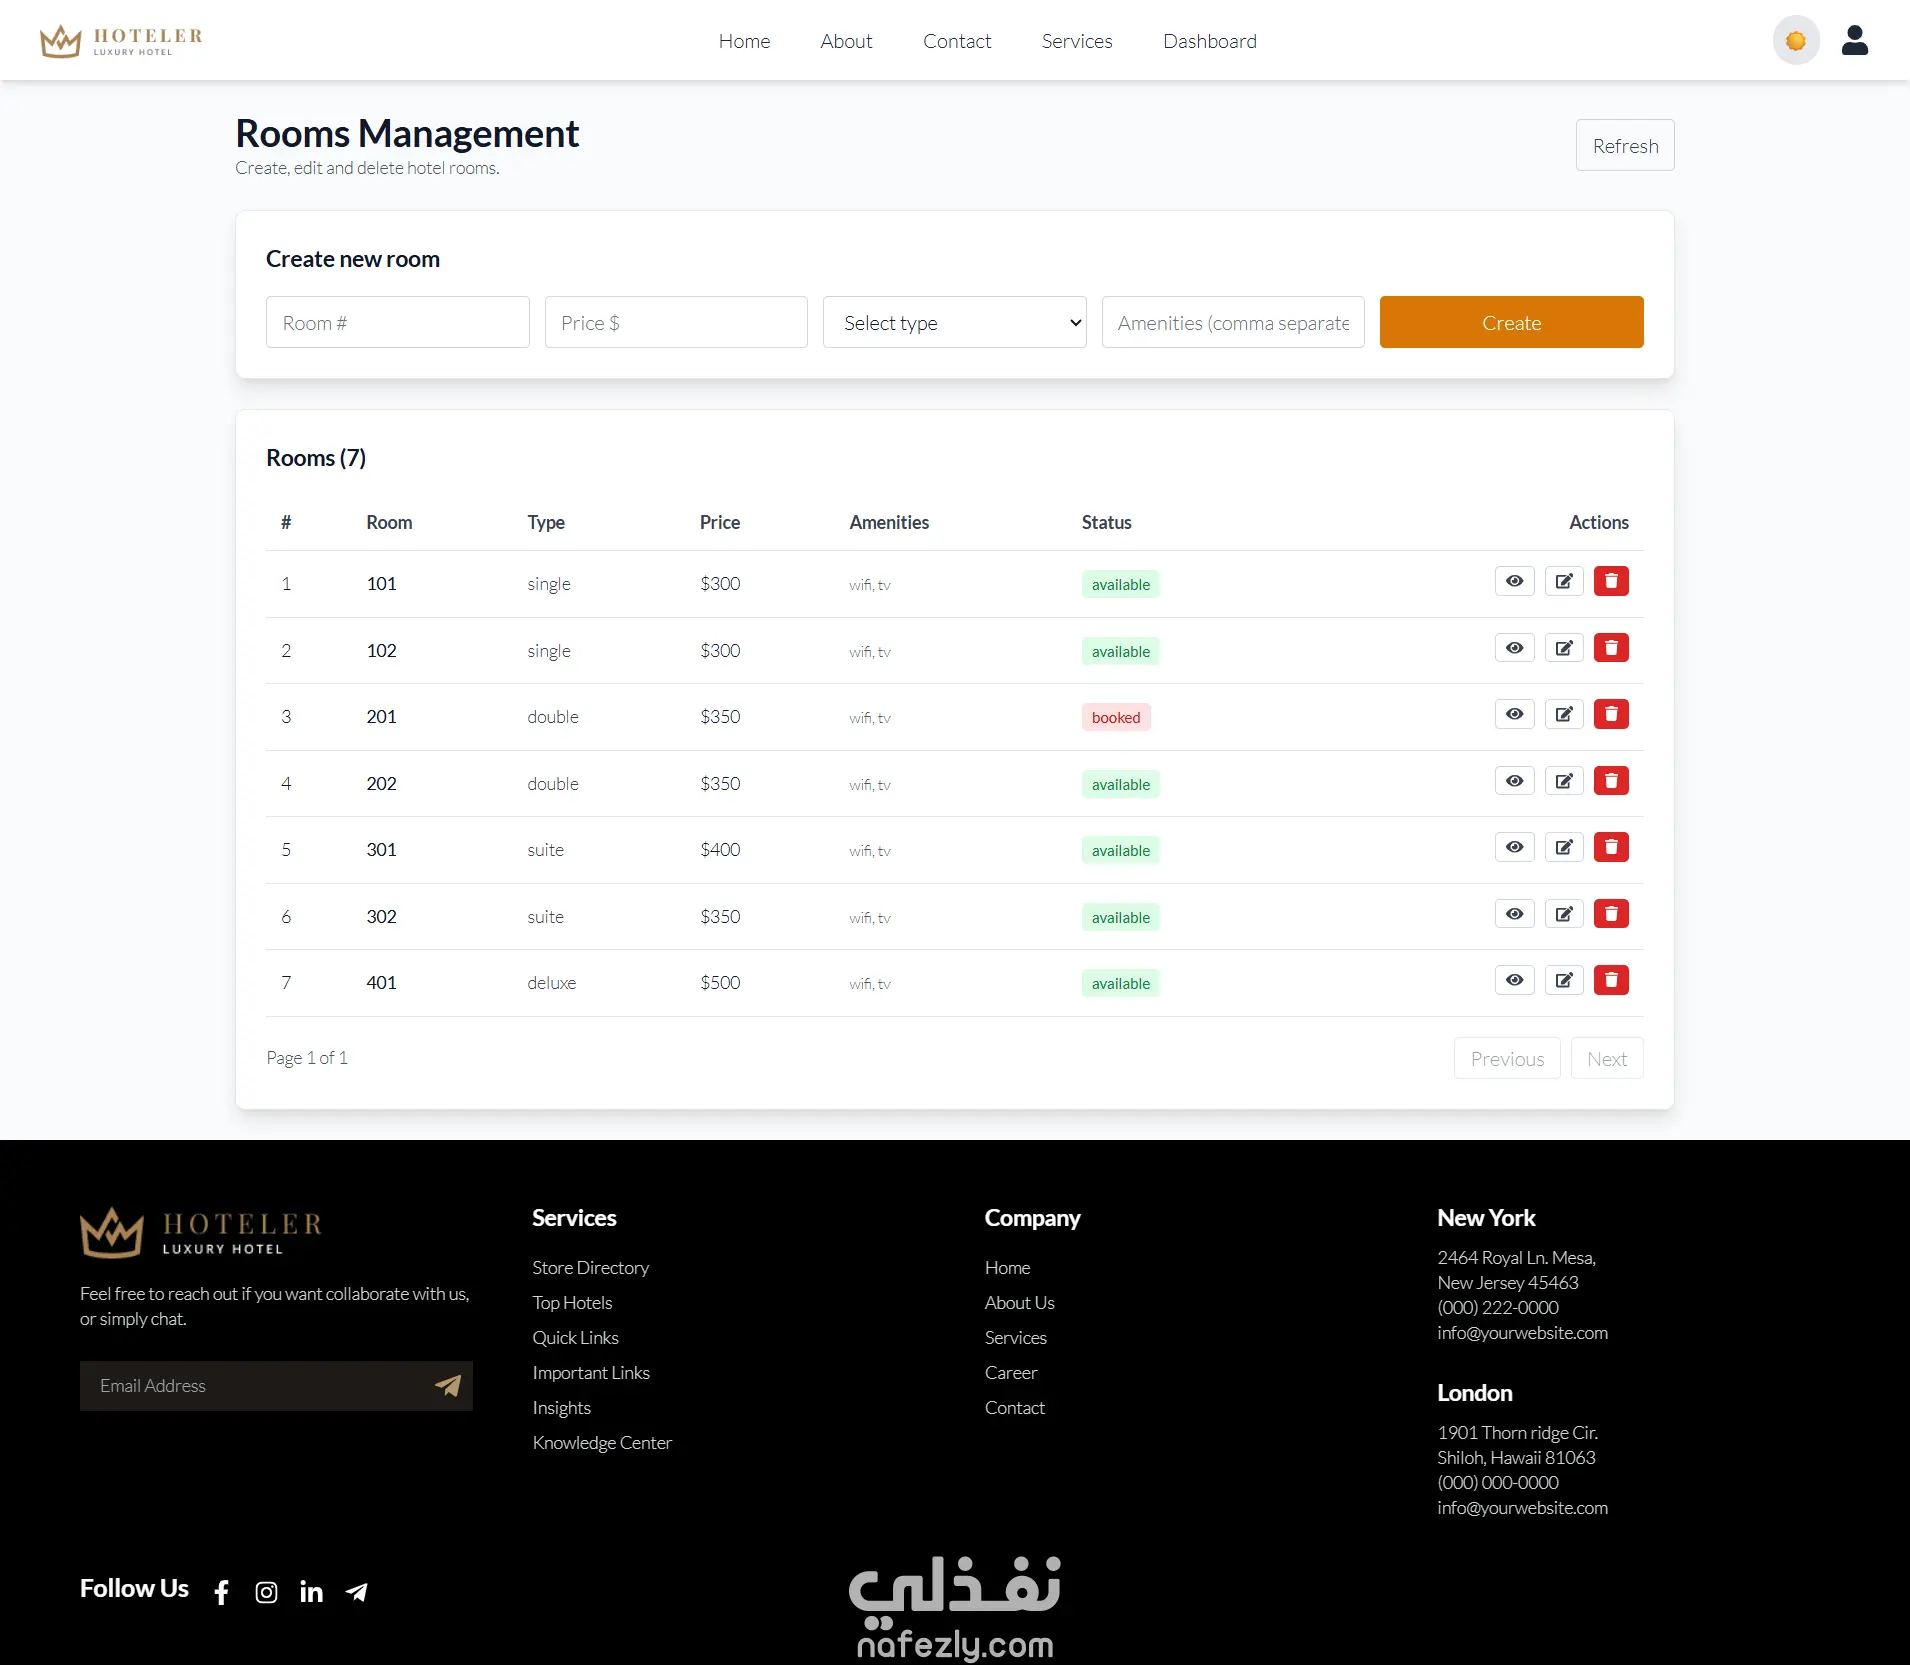Screen dimensions: 1910x1665
Task: Open the Insights footer link
Action: pos(561,1407)
